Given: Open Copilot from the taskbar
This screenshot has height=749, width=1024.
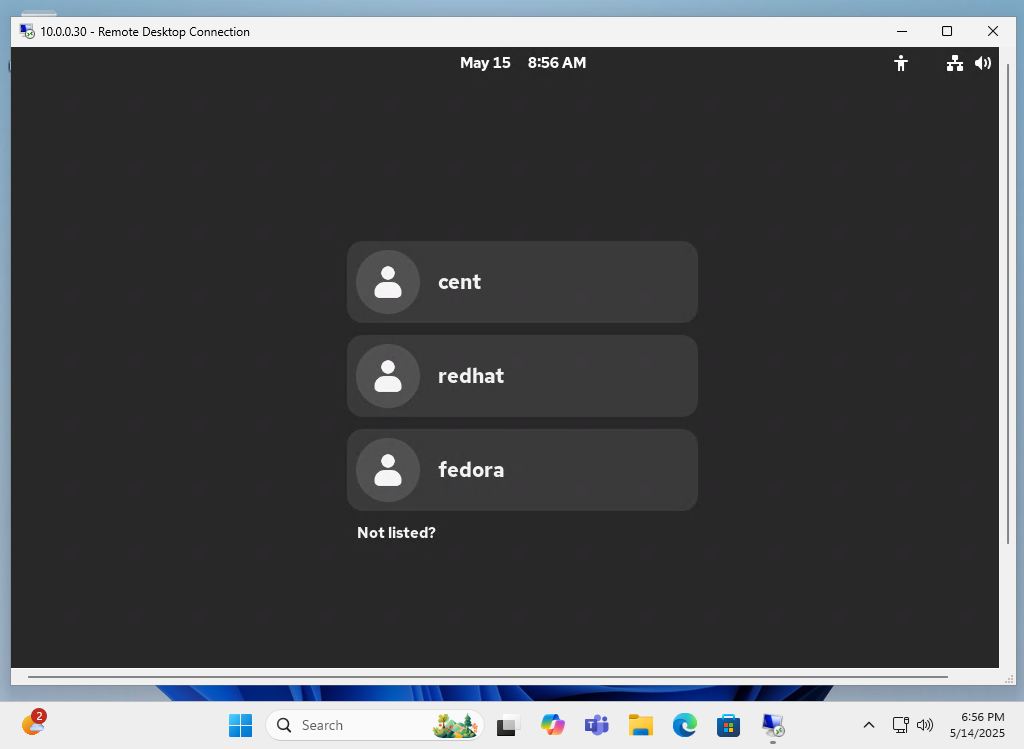Looking at the screenshot, I should 552,725.
